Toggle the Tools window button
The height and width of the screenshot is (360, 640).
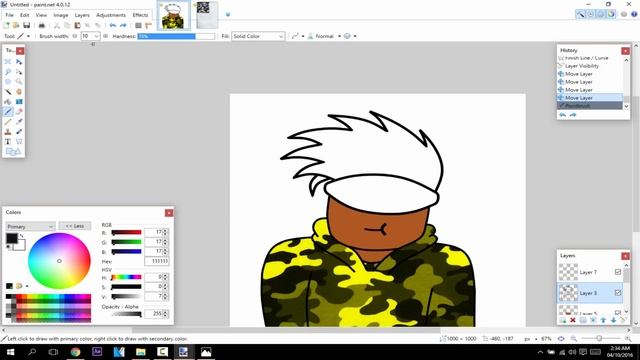coord(580,14)
